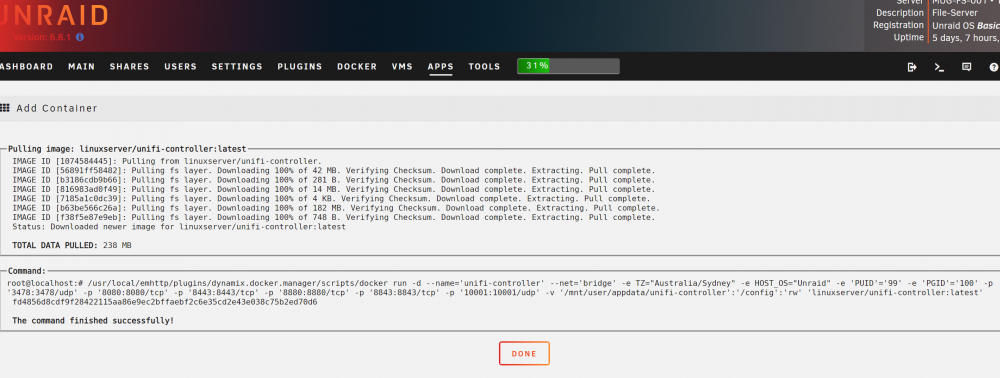Click the help question mark icon

click(994, 67)
